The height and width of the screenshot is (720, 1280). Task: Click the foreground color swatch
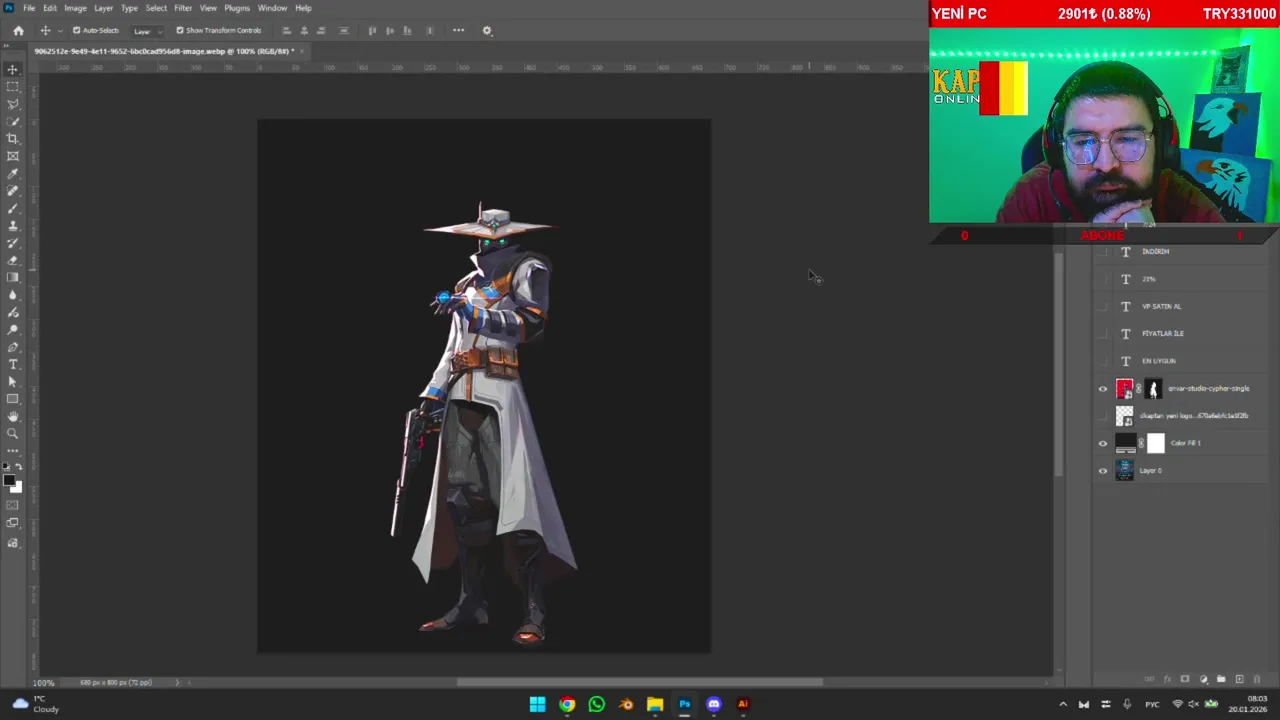pyautogui.click(x=9, y=481)
